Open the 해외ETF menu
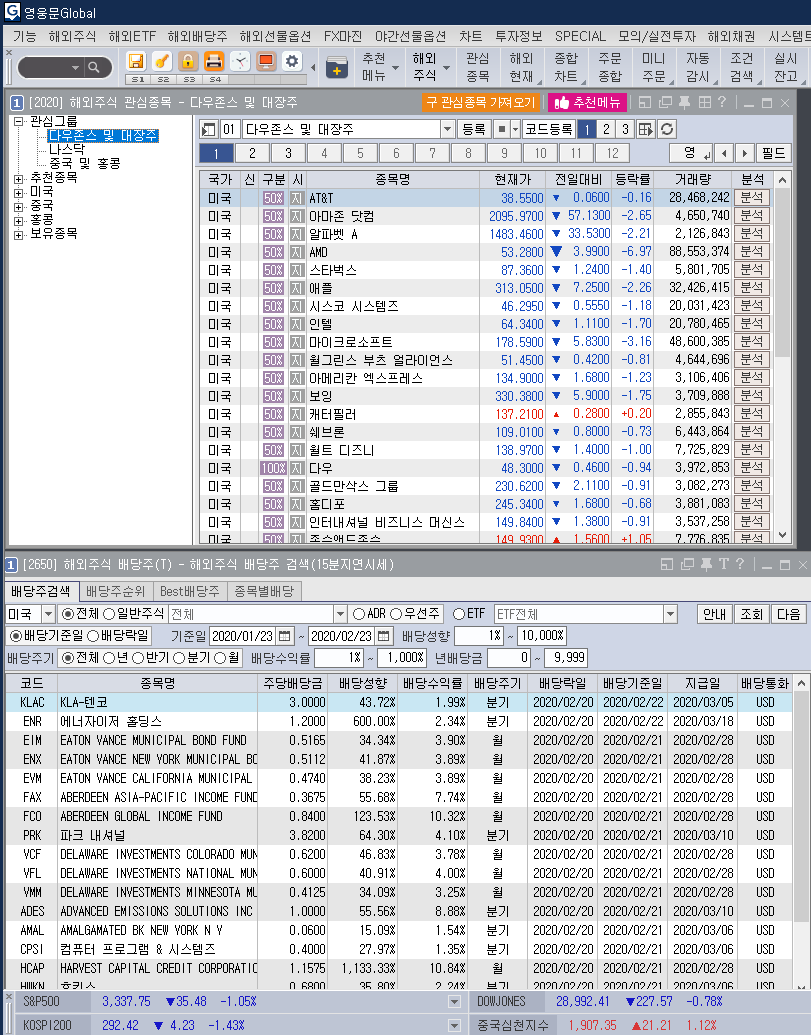Screen dimensions: 811x1035 tap(132, 36)
